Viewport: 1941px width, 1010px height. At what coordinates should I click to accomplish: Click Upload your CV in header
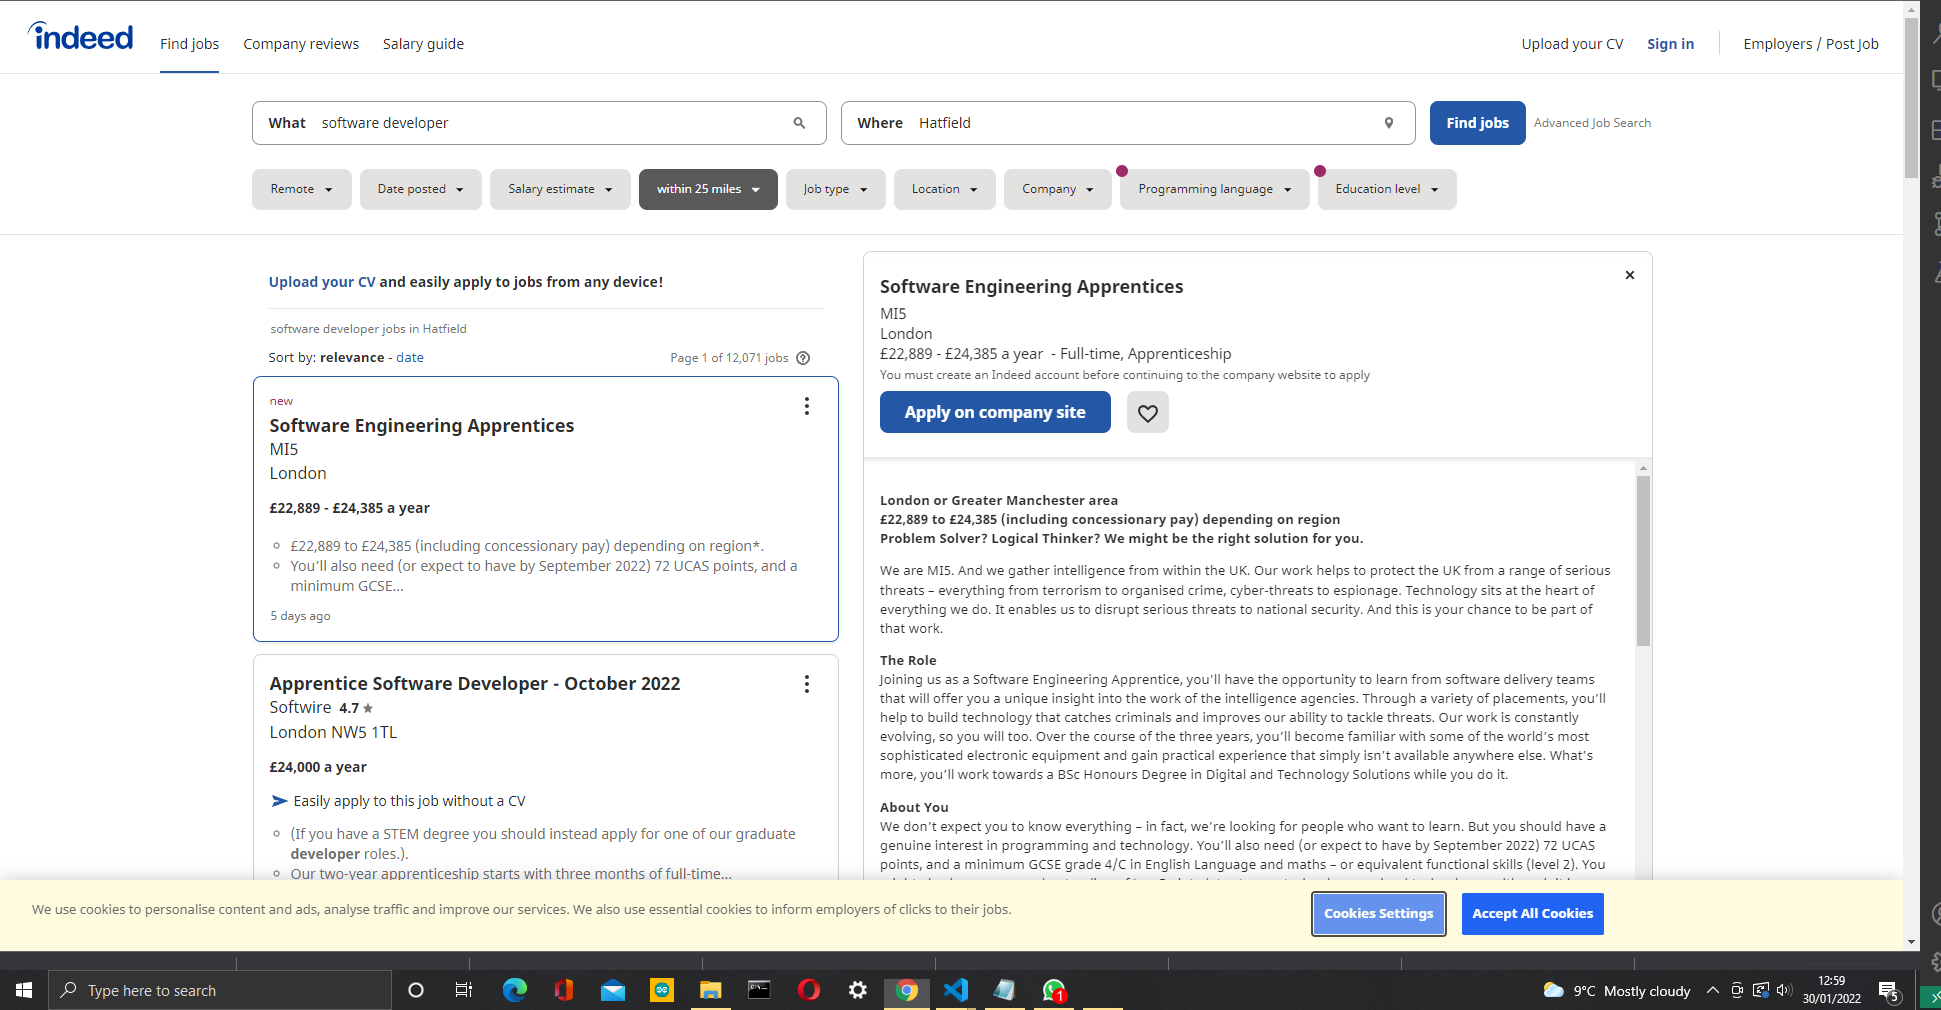coord(1572,44)
